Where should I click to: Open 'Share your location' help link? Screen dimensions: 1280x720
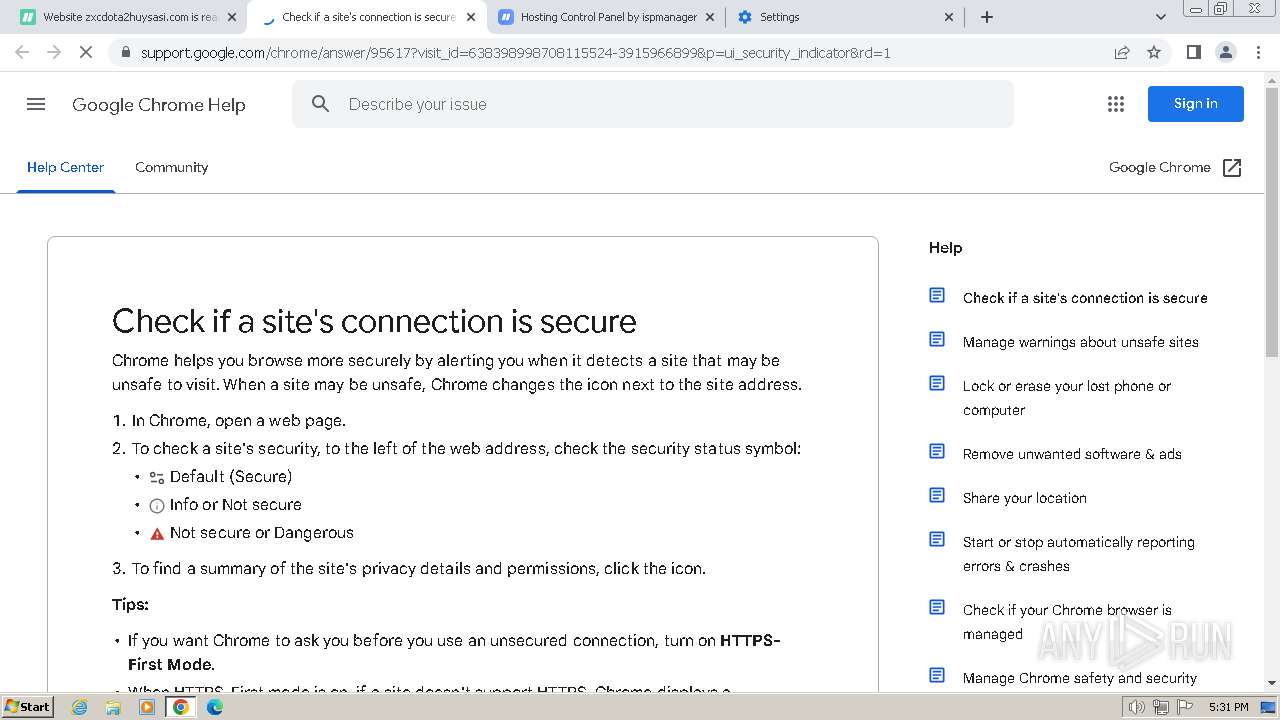point(1025,498)
